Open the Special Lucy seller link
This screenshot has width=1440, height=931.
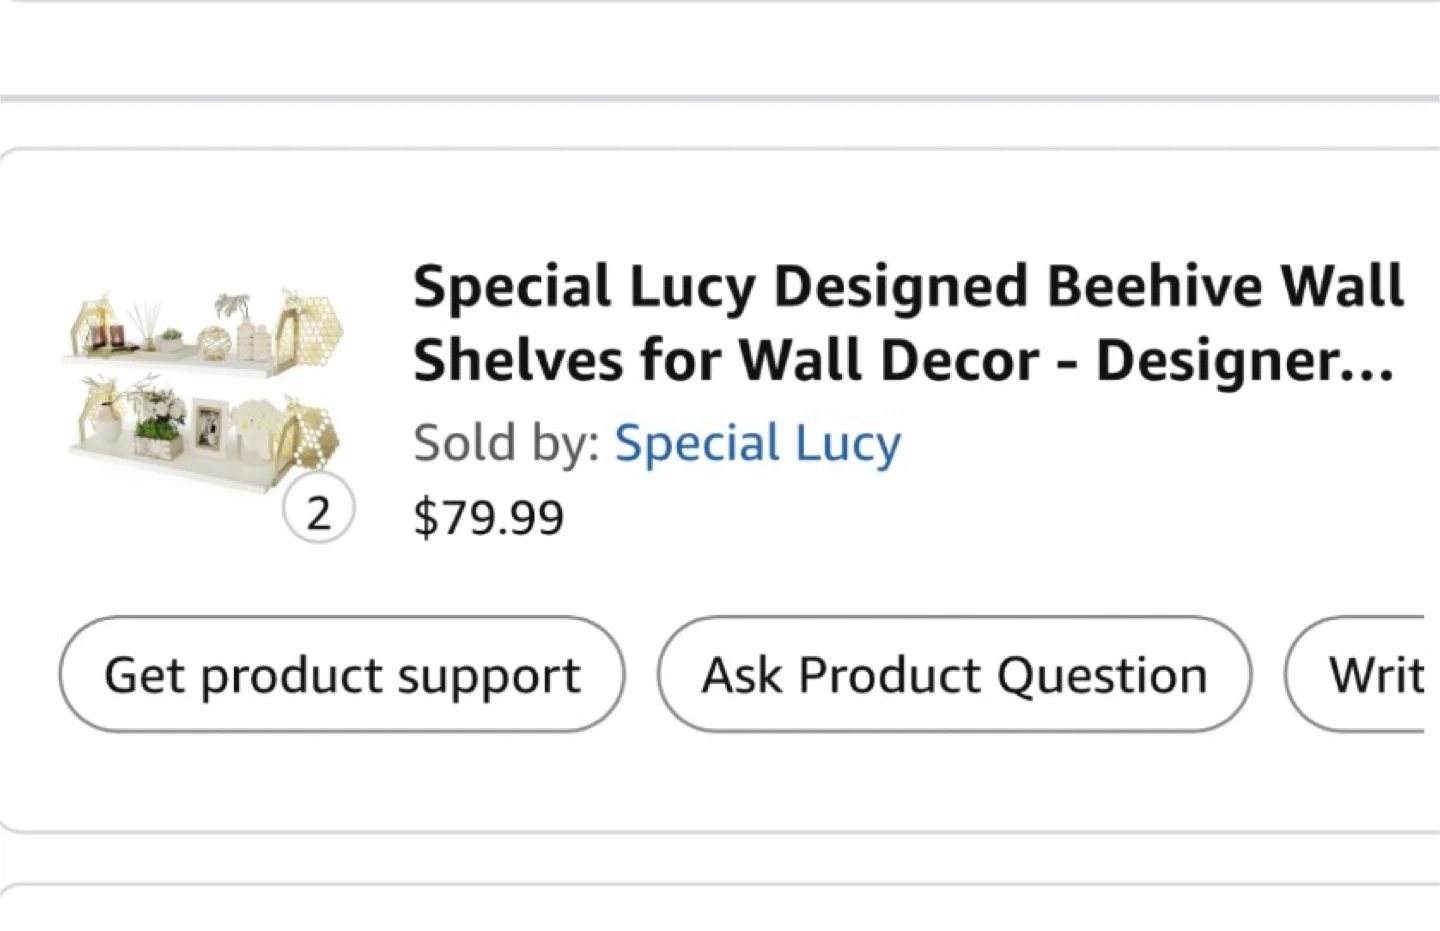tap(757, 443)
